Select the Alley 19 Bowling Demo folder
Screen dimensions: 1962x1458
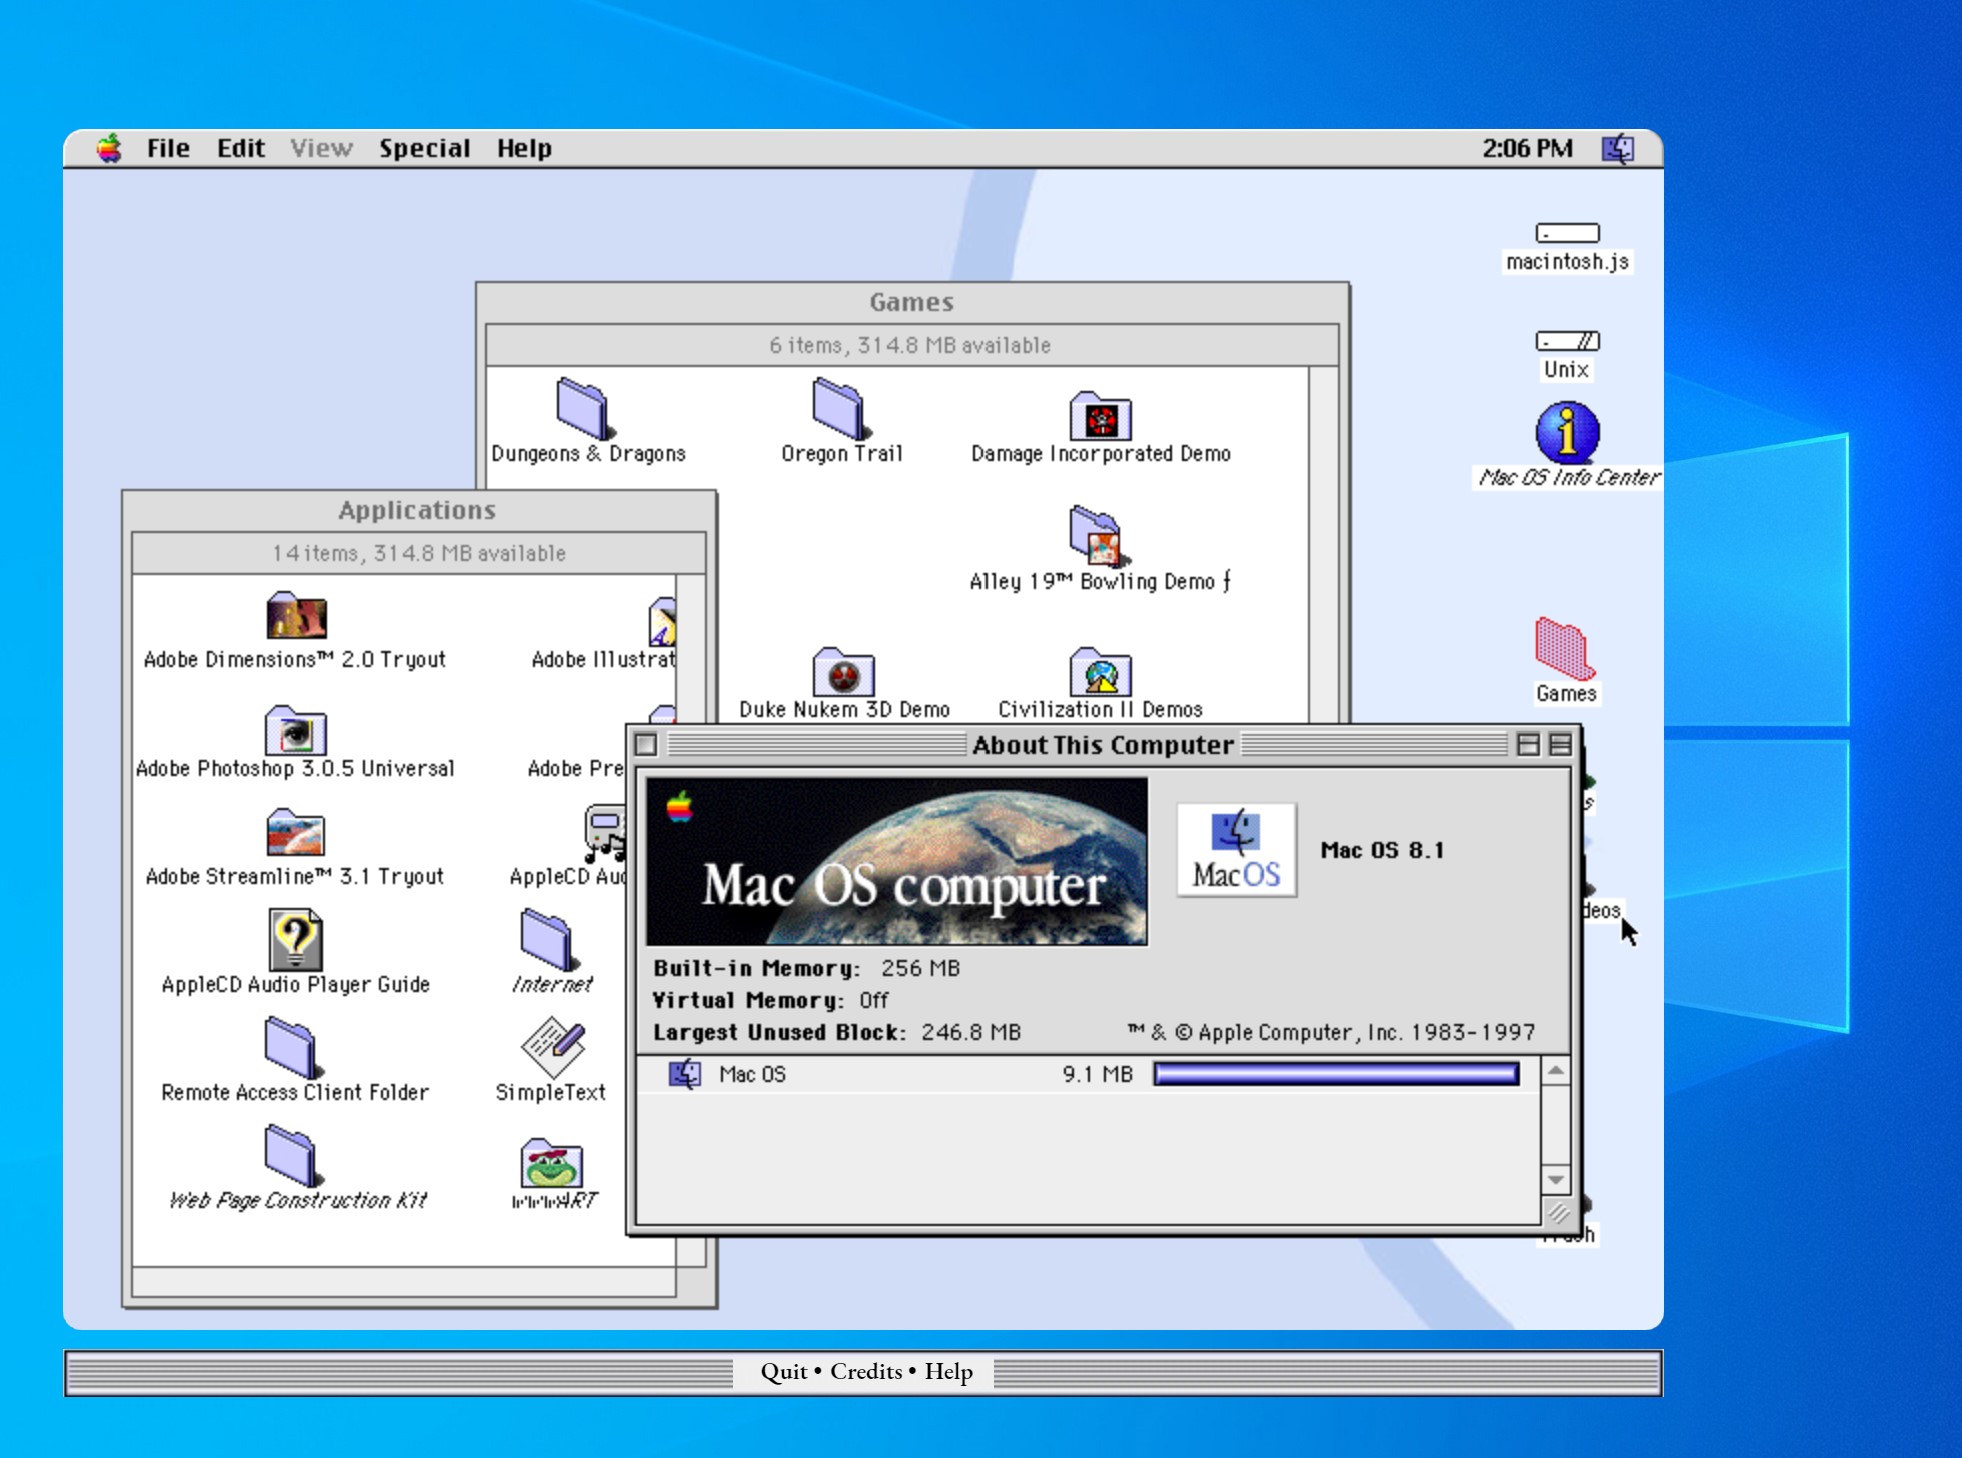[x=1100, y=536]
